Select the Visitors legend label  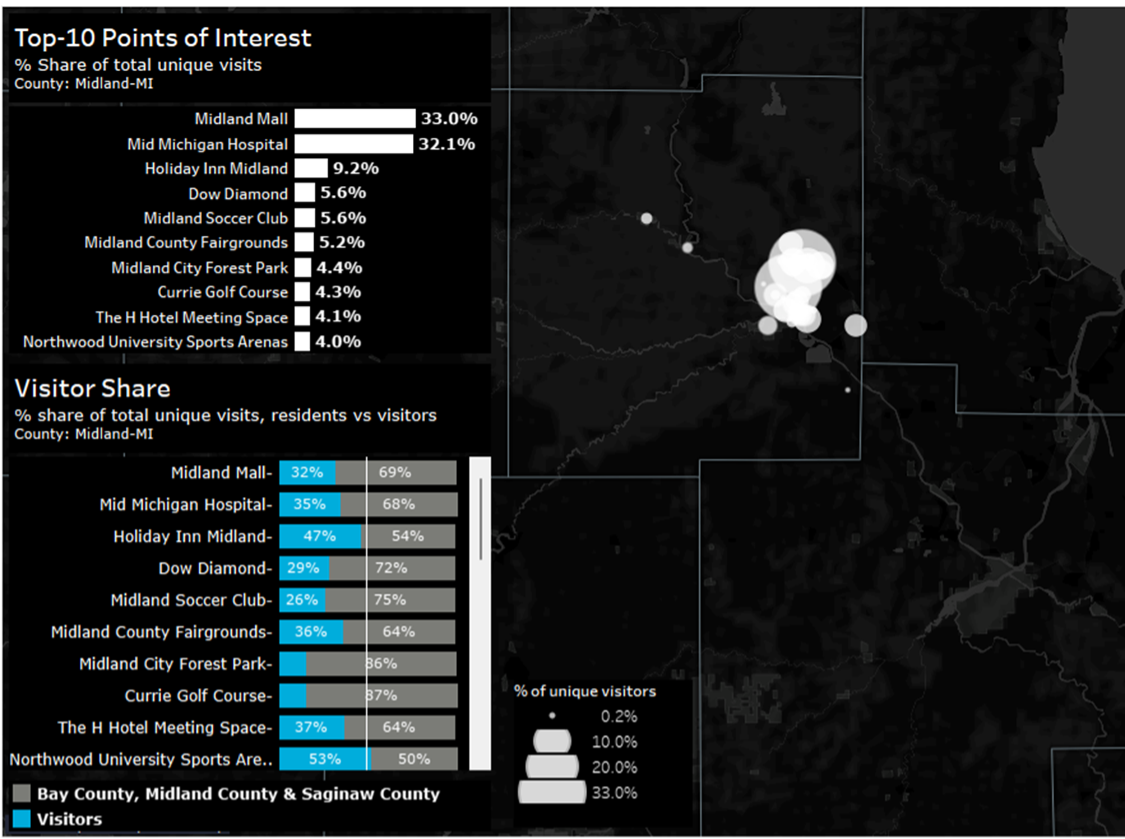pyautogui.click(x=69, y=819)
